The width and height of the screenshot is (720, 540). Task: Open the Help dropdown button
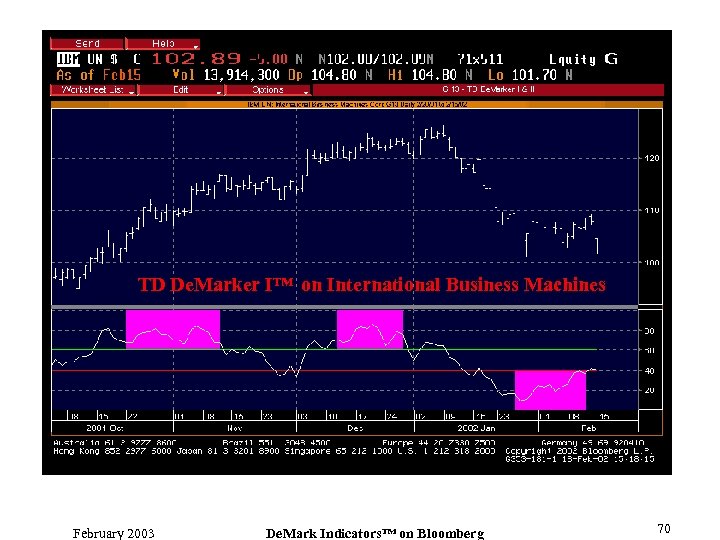click(x=163, y=44)
